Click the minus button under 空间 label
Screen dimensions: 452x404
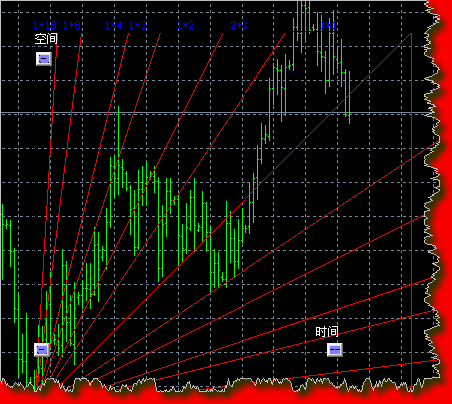(x=44, y=59)
